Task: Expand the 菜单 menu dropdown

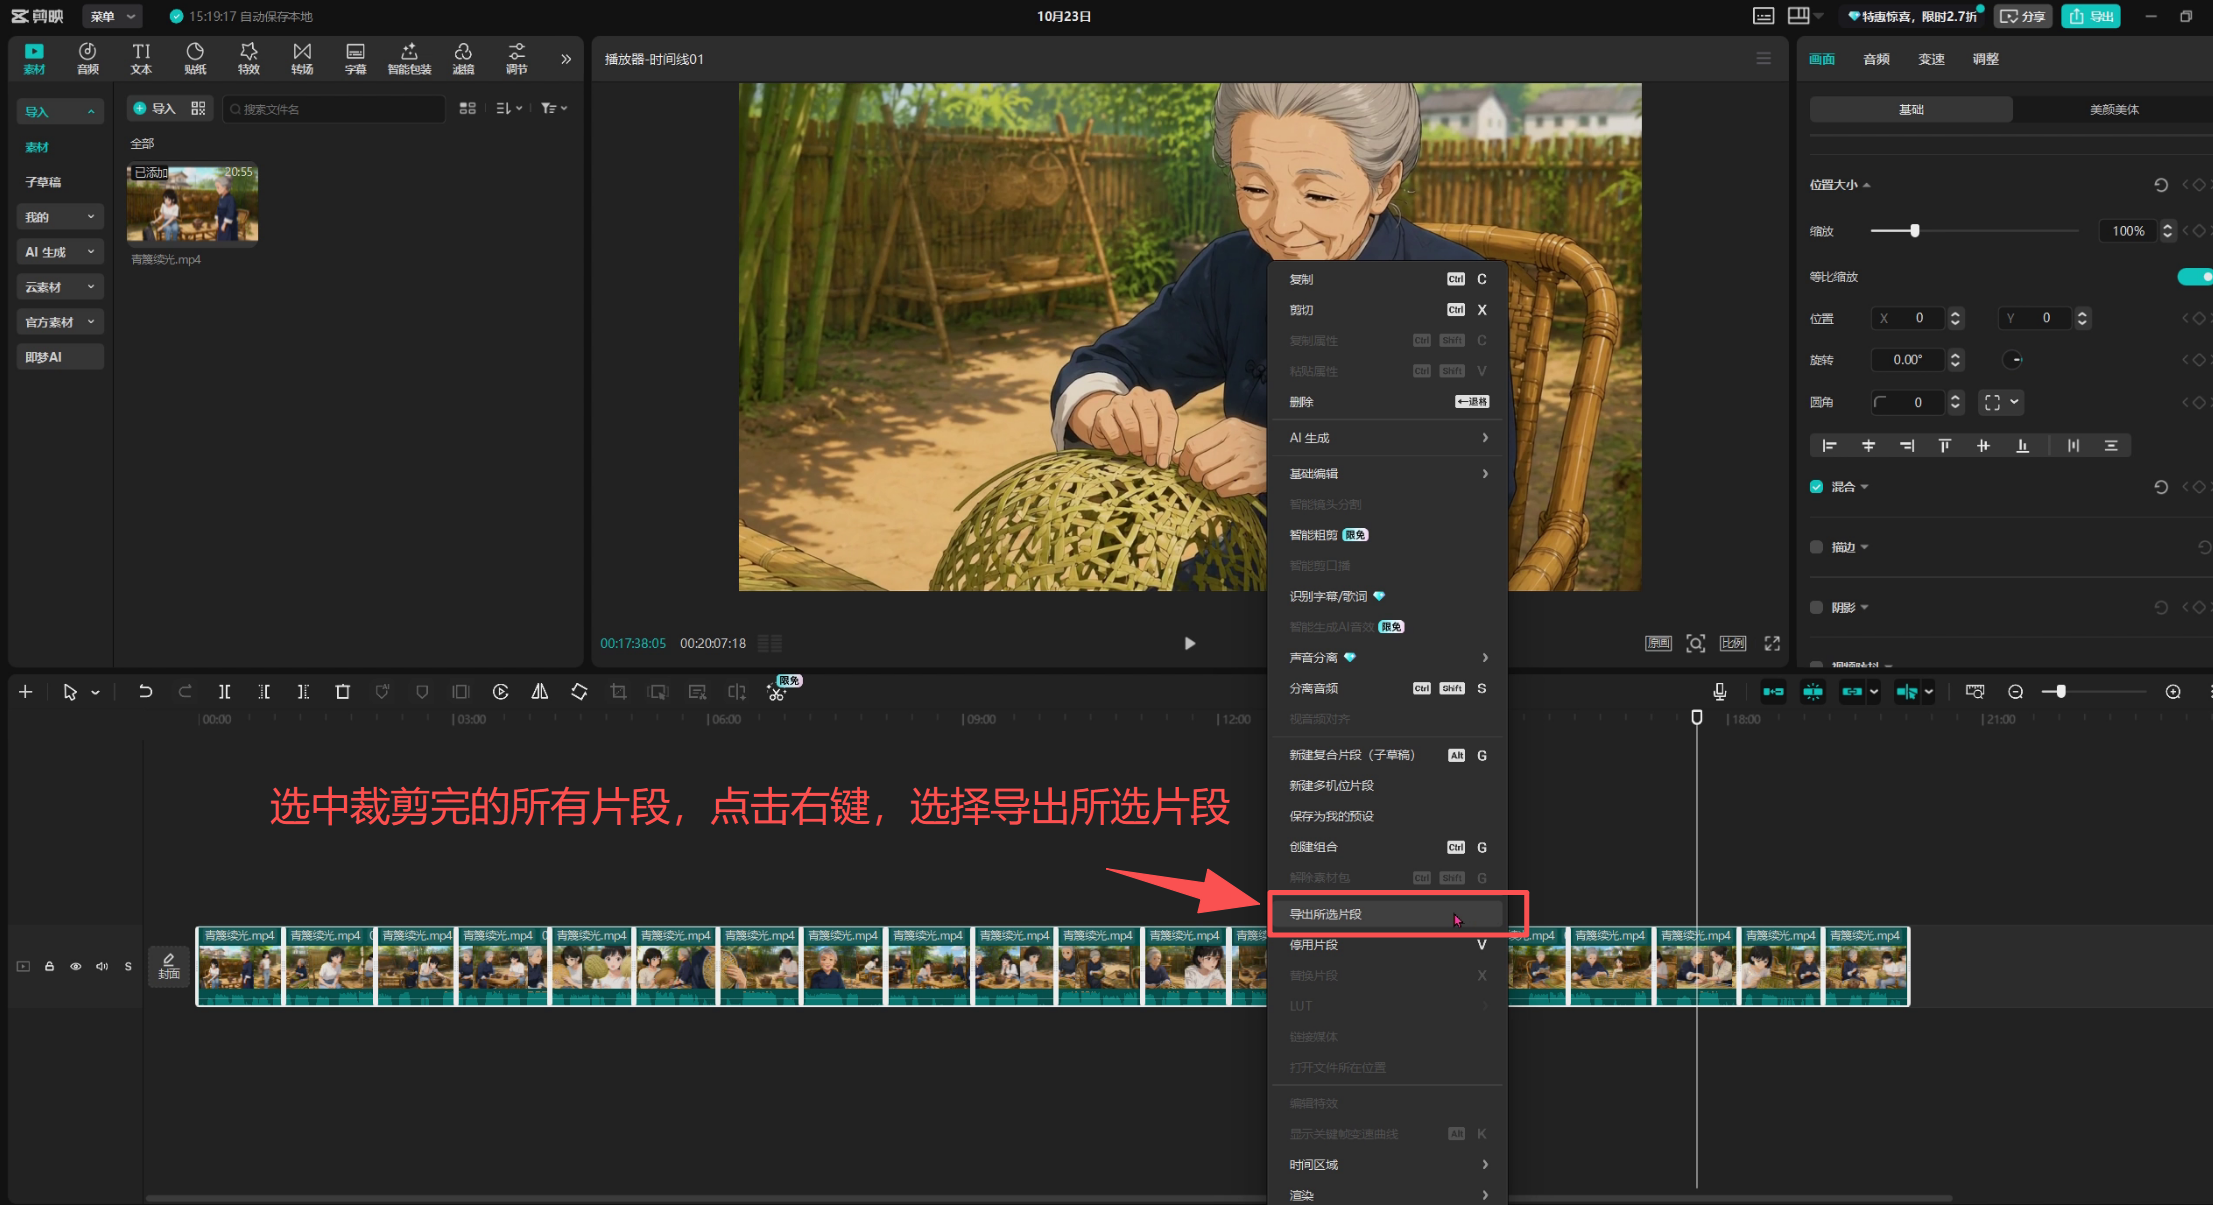Action: click(x=111, y=16)
